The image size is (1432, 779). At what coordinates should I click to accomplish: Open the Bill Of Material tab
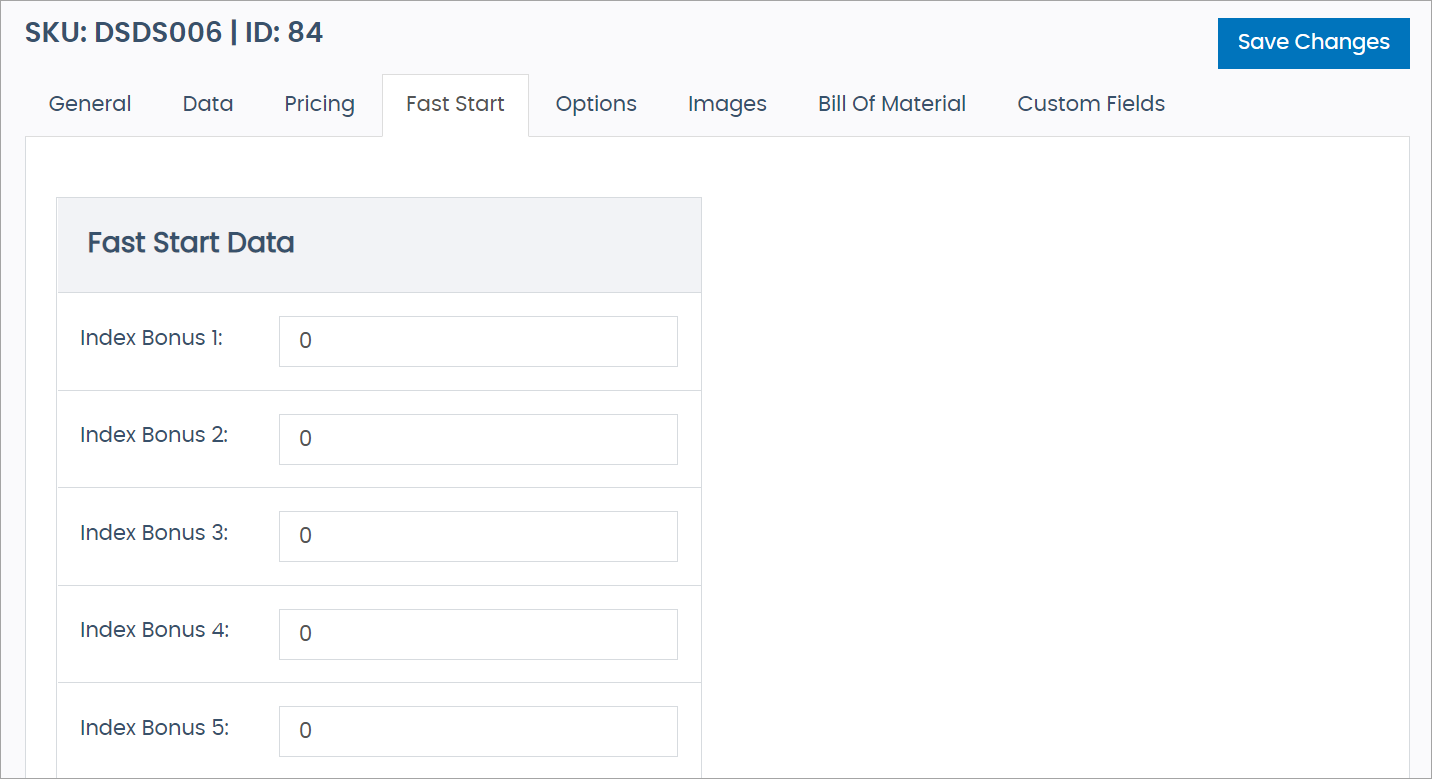(892, 104)
